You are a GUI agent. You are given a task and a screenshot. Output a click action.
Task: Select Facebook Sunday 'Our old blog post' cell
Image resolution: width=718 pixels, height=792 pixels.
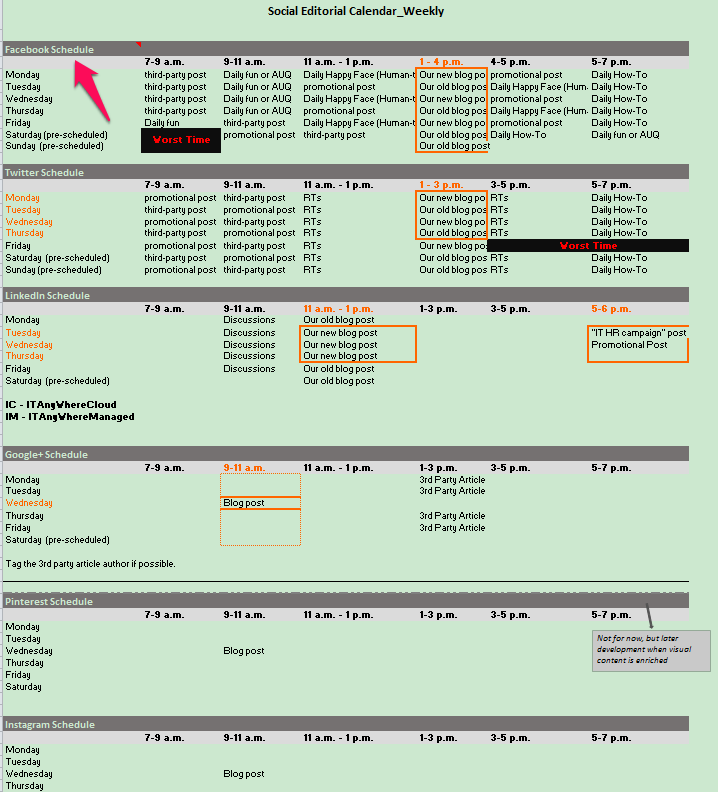pyautogui.click(x=454, y=146)
